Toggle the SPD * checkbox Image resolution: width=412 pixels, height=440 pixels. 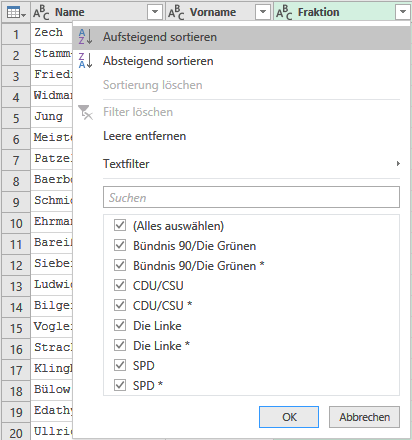(120, 385)
